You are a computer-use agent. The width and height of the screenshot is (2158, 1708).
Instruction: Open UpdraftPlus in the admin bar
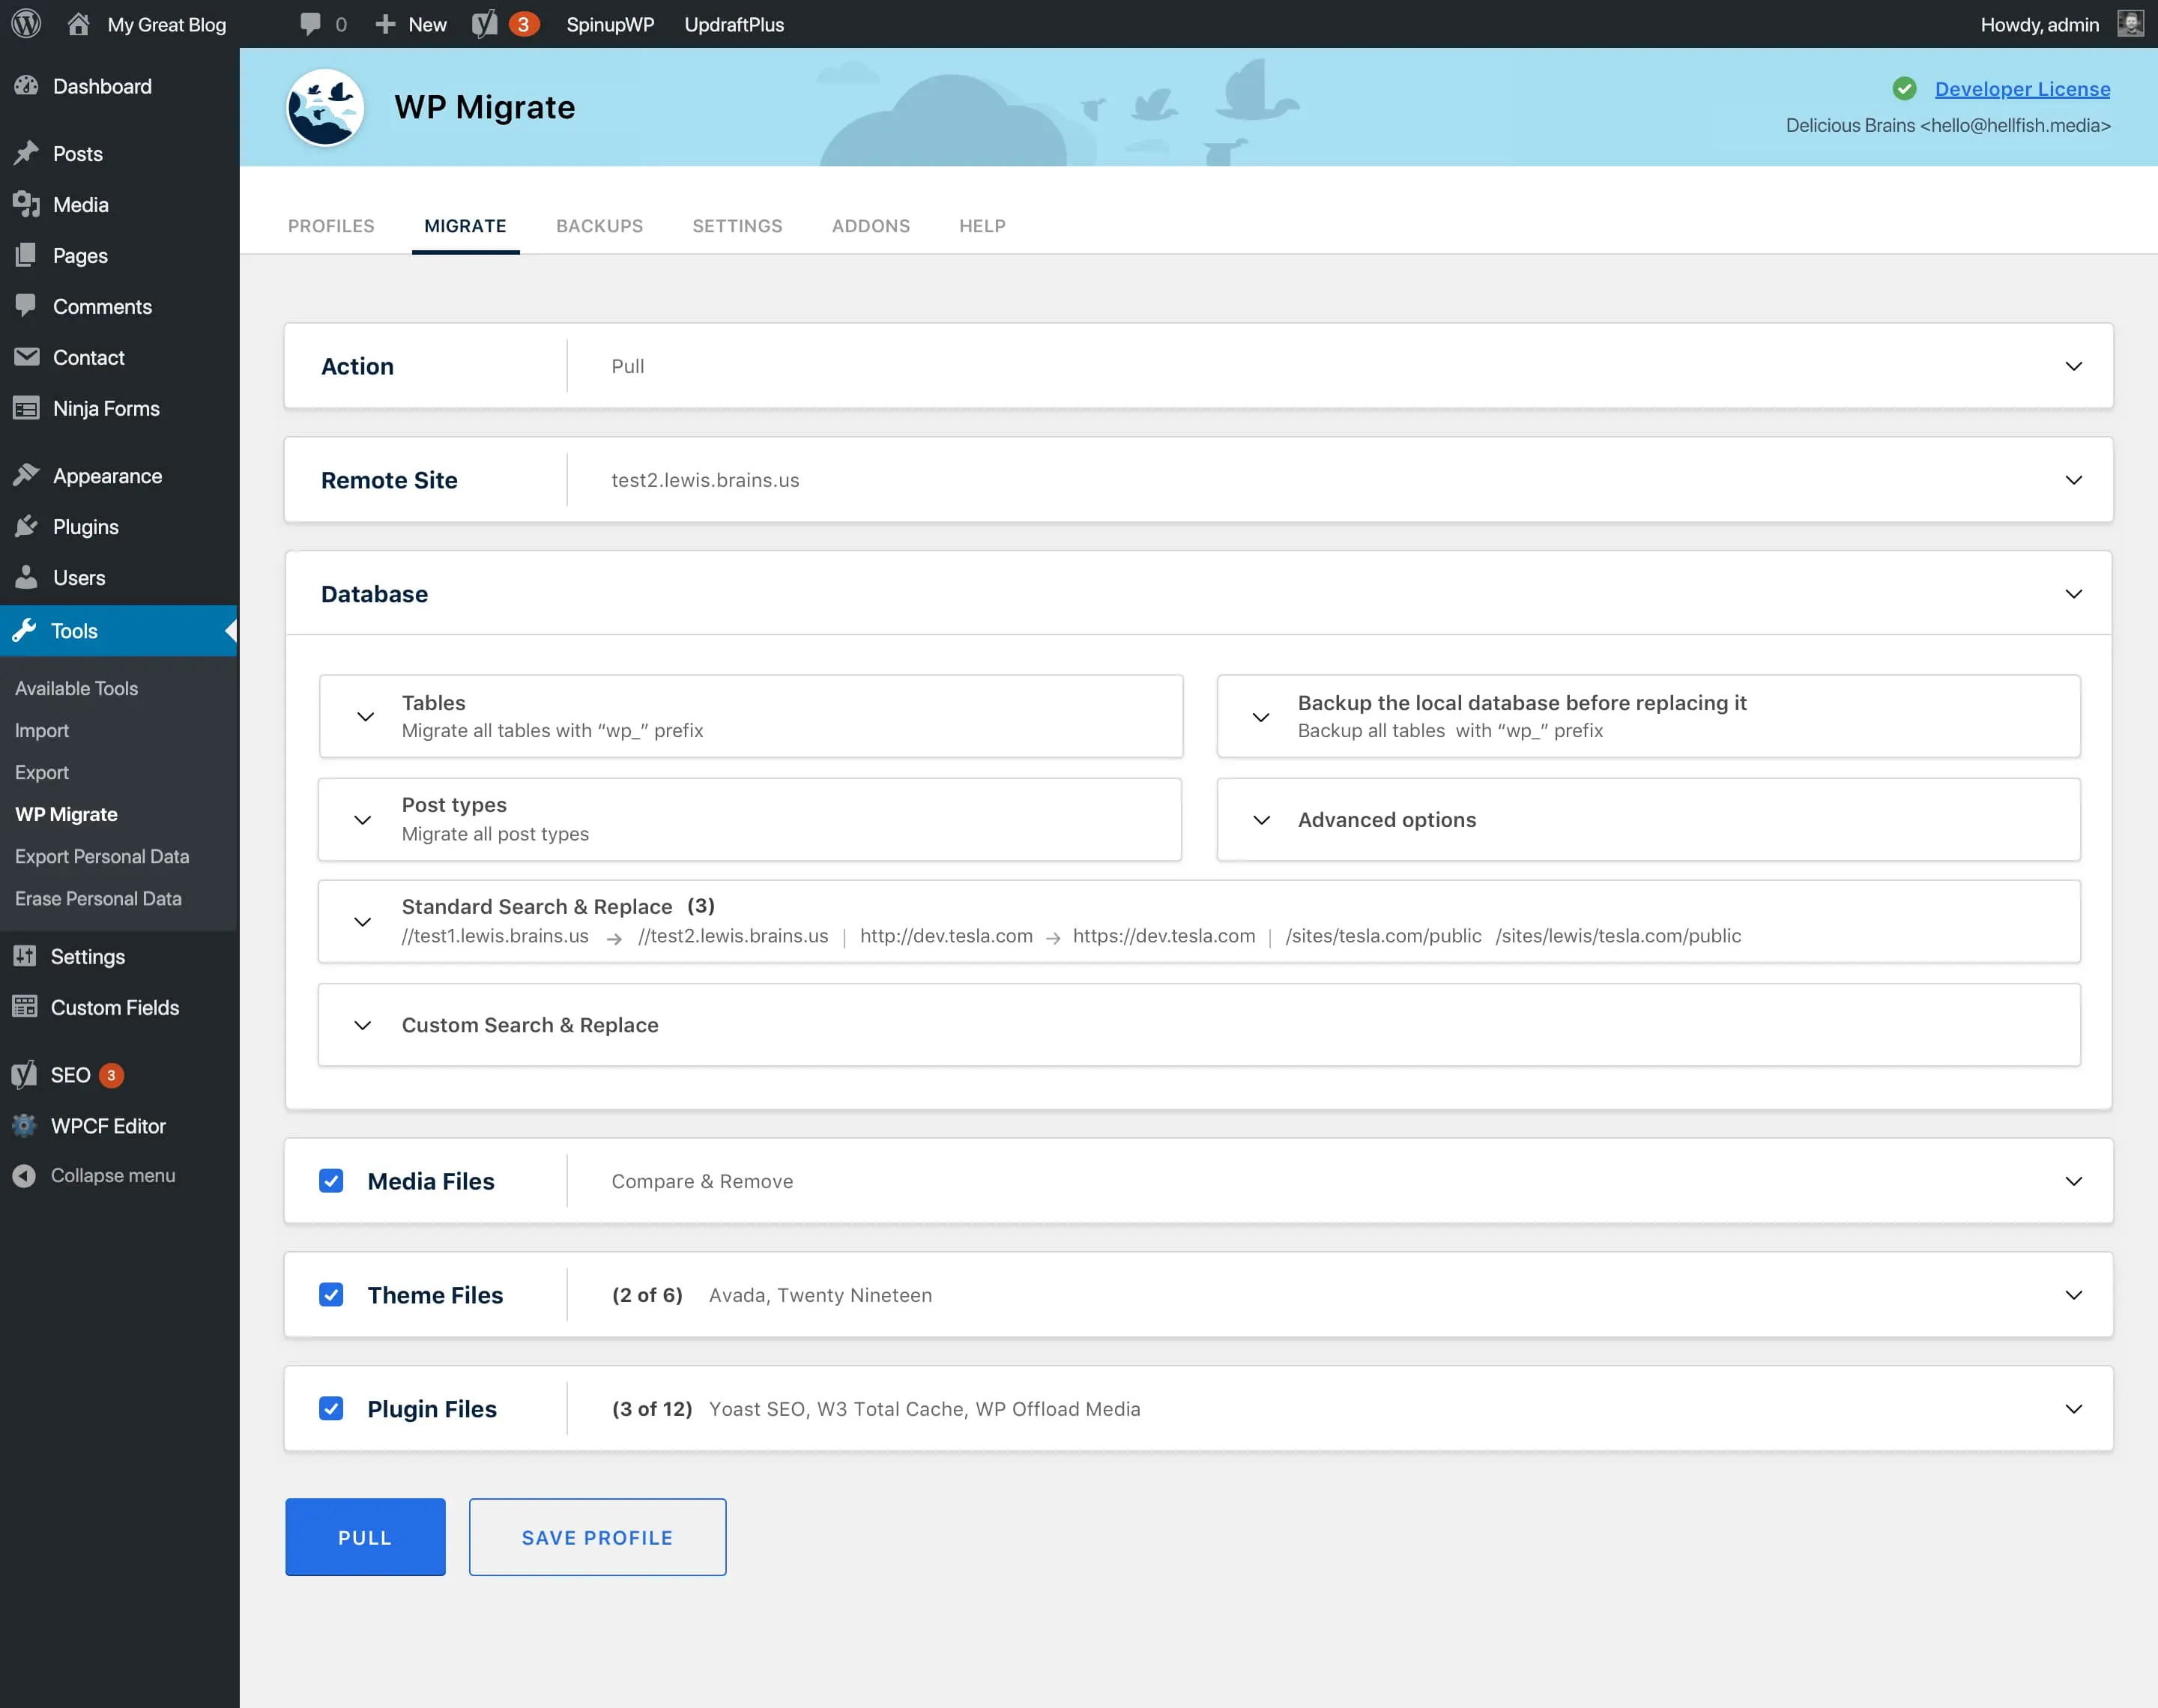tap(734, 24)
